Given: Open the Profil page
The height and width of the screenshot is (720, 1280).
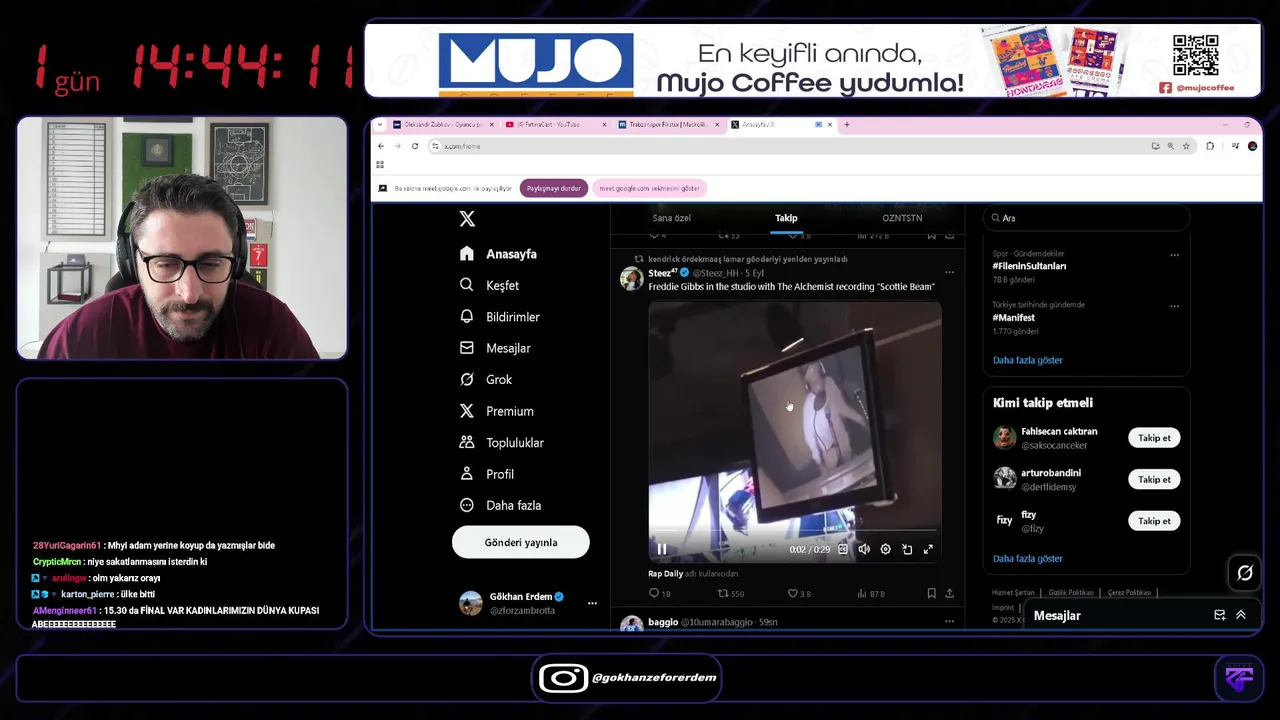Looking at the screenshot, I should coord(486,474).
